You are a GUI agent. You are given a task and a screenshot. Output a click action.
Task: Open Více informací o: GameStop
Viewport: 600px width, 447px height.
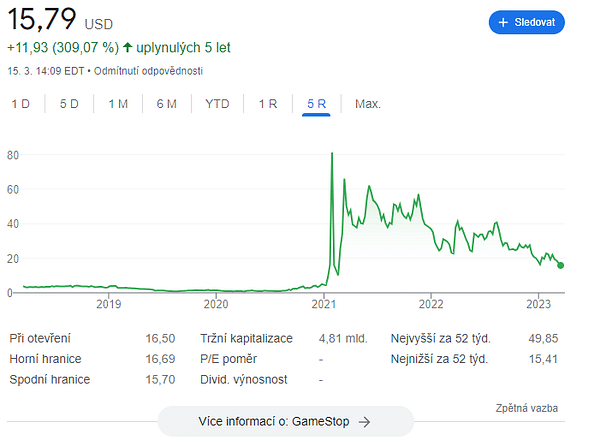coord(285,422)
